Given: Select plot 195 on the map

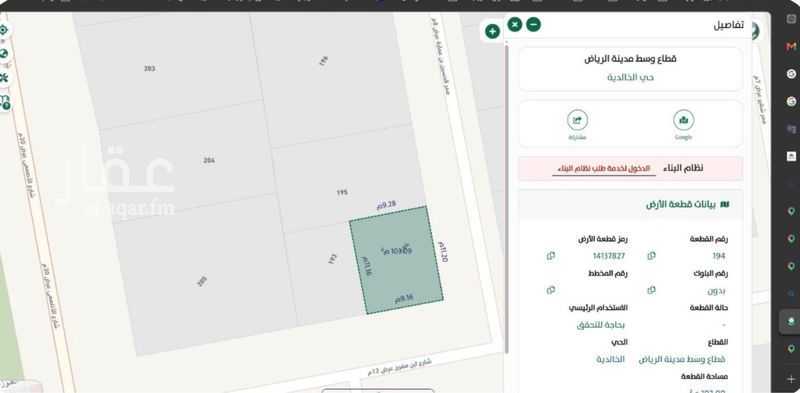Looking at the screenshot, I should (342, 192).
